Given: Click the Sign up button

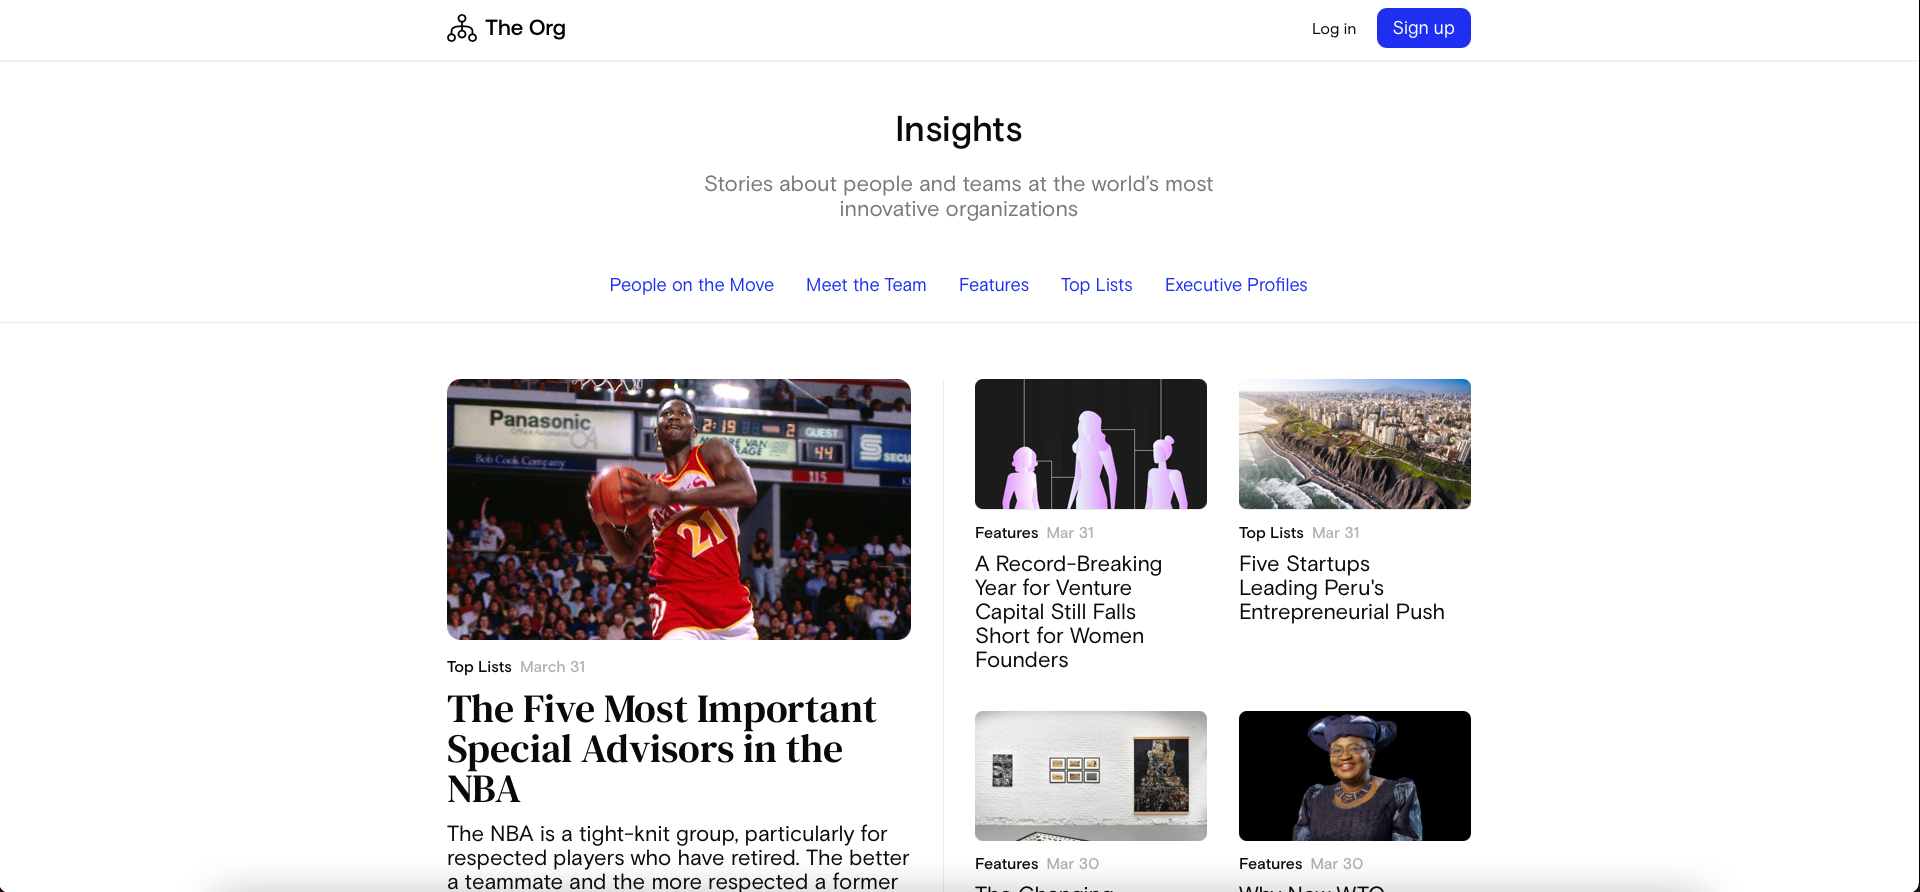Looking at the screenshot, I should click(1423, 28).
